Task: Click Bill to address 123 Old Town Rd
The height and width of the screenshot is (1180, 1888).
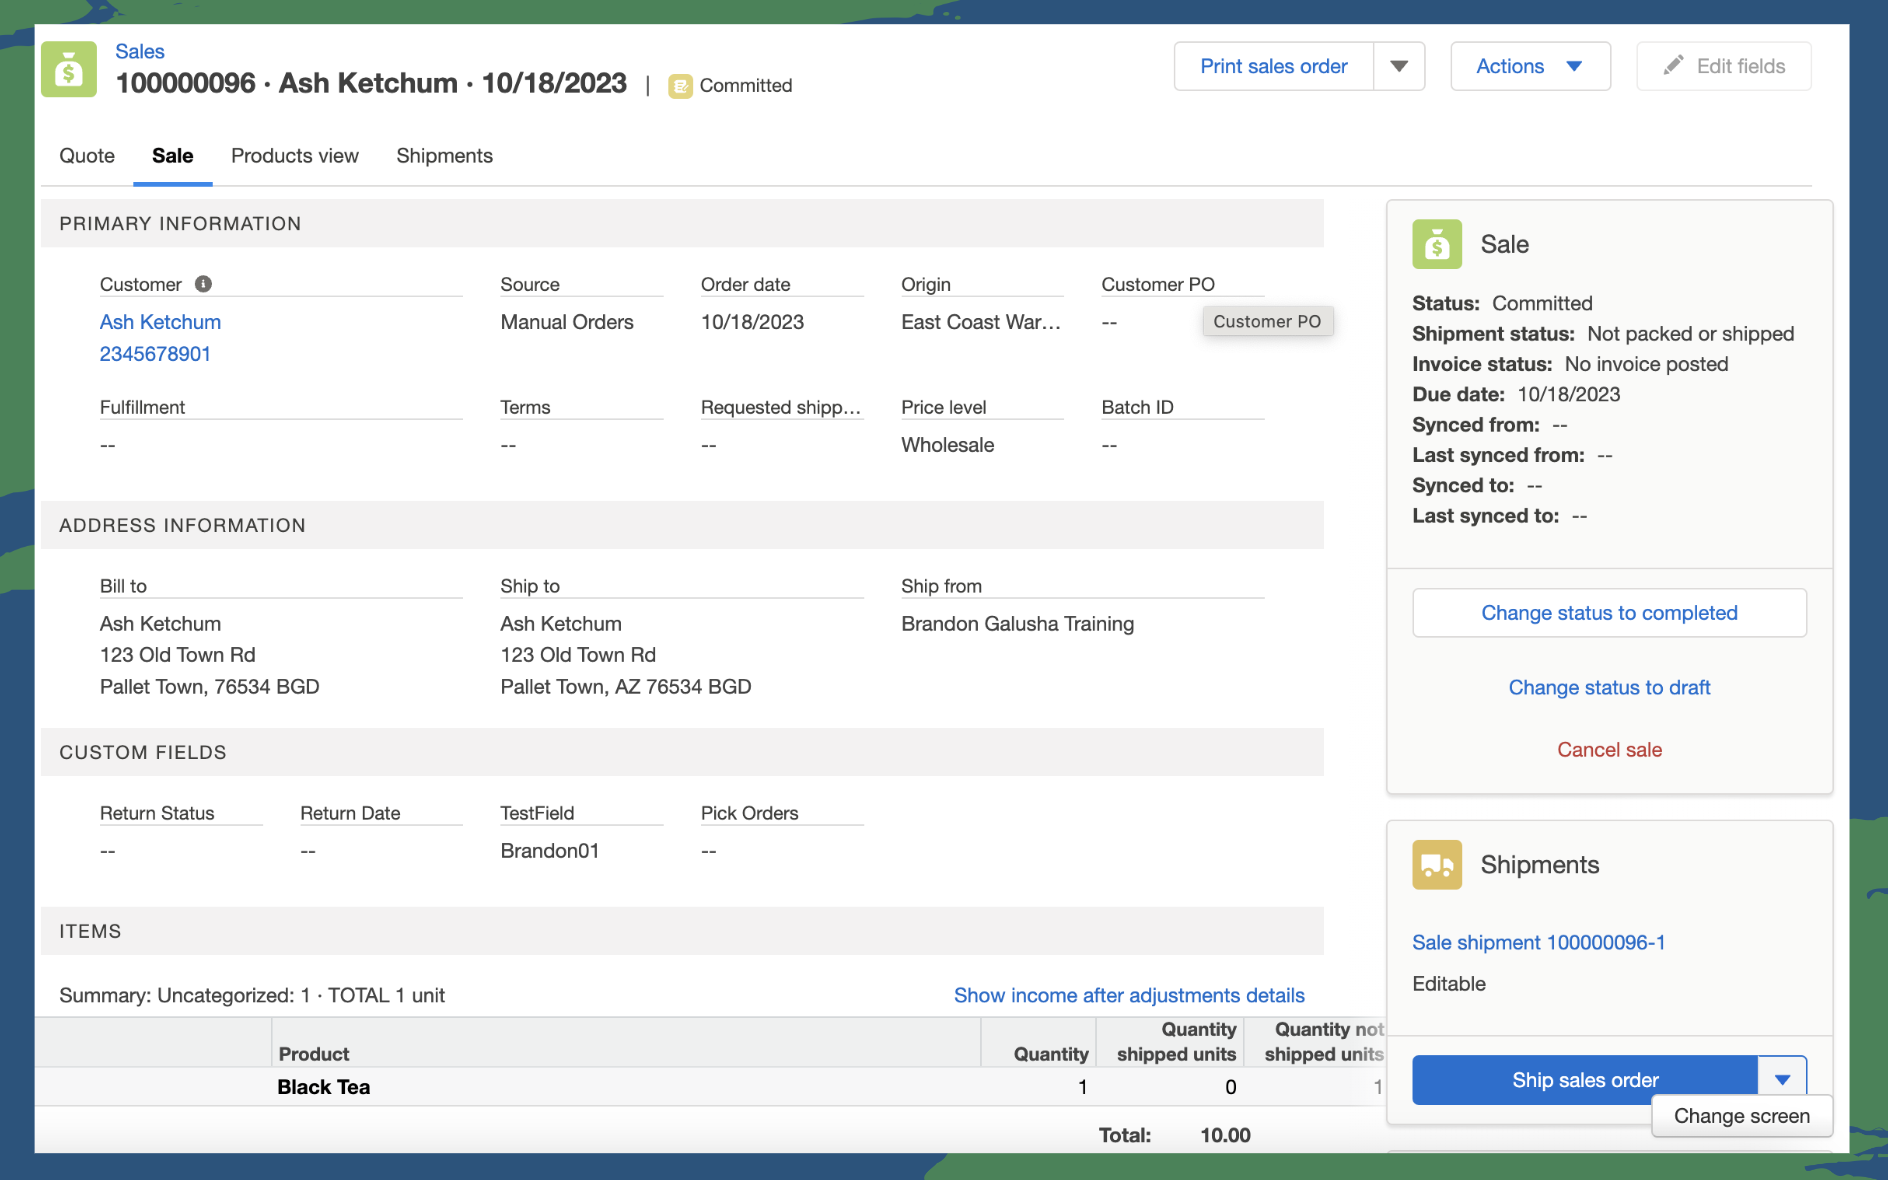Action: [x=178, y=655]
